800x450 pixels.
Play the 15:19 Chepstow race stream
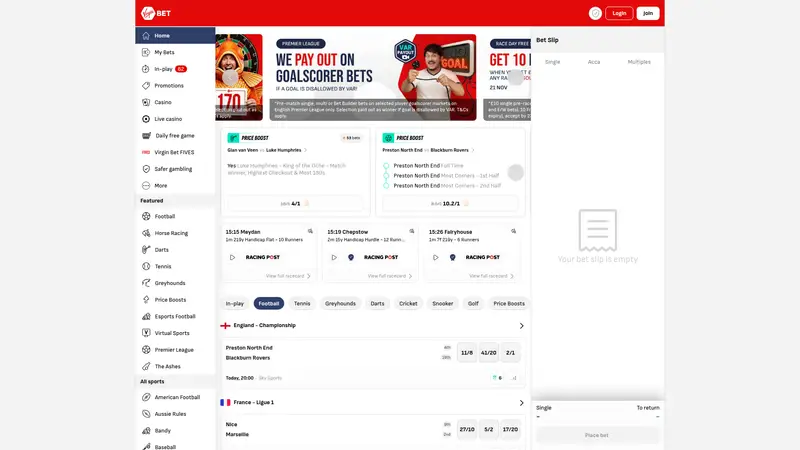[334, 258]
